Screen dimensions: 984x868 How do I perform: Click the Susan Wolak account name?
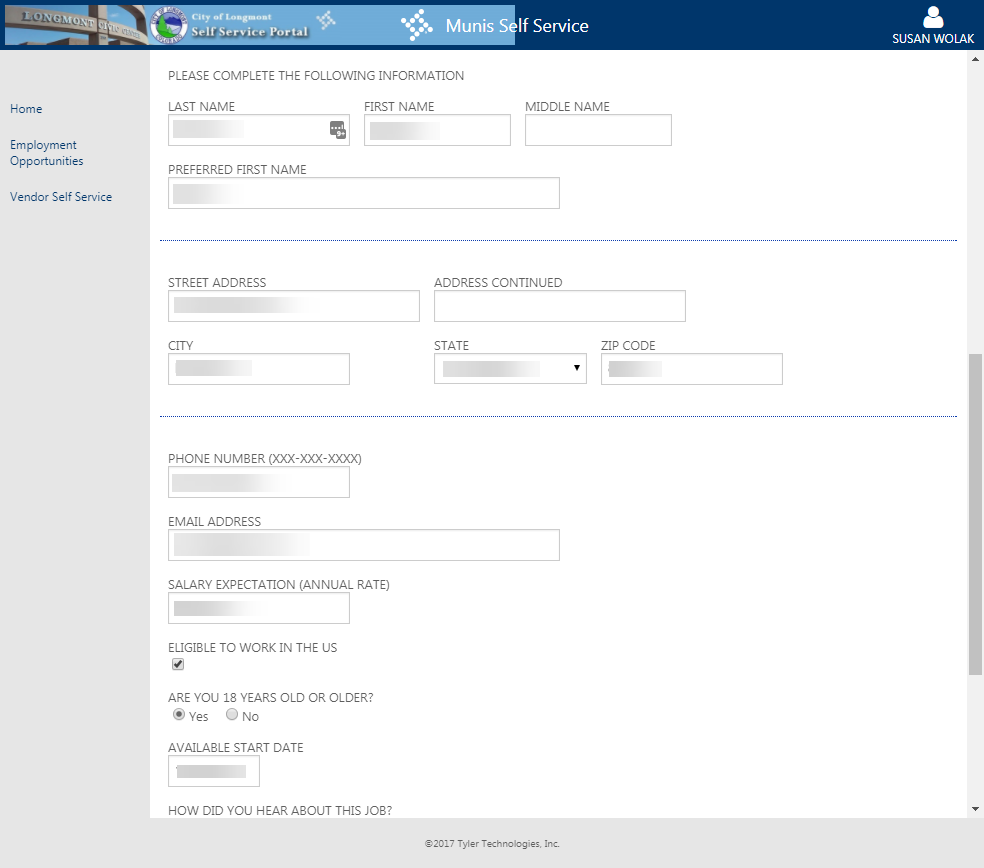tap(932, 39)
